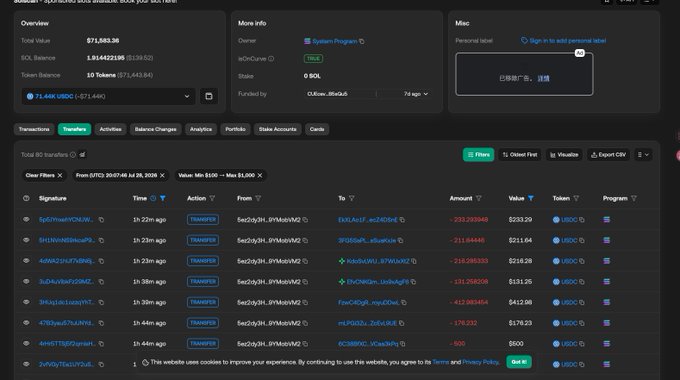680x380 pixels.
Task: Copy signature of the $211.64 transfer
Action: point(101,240)
